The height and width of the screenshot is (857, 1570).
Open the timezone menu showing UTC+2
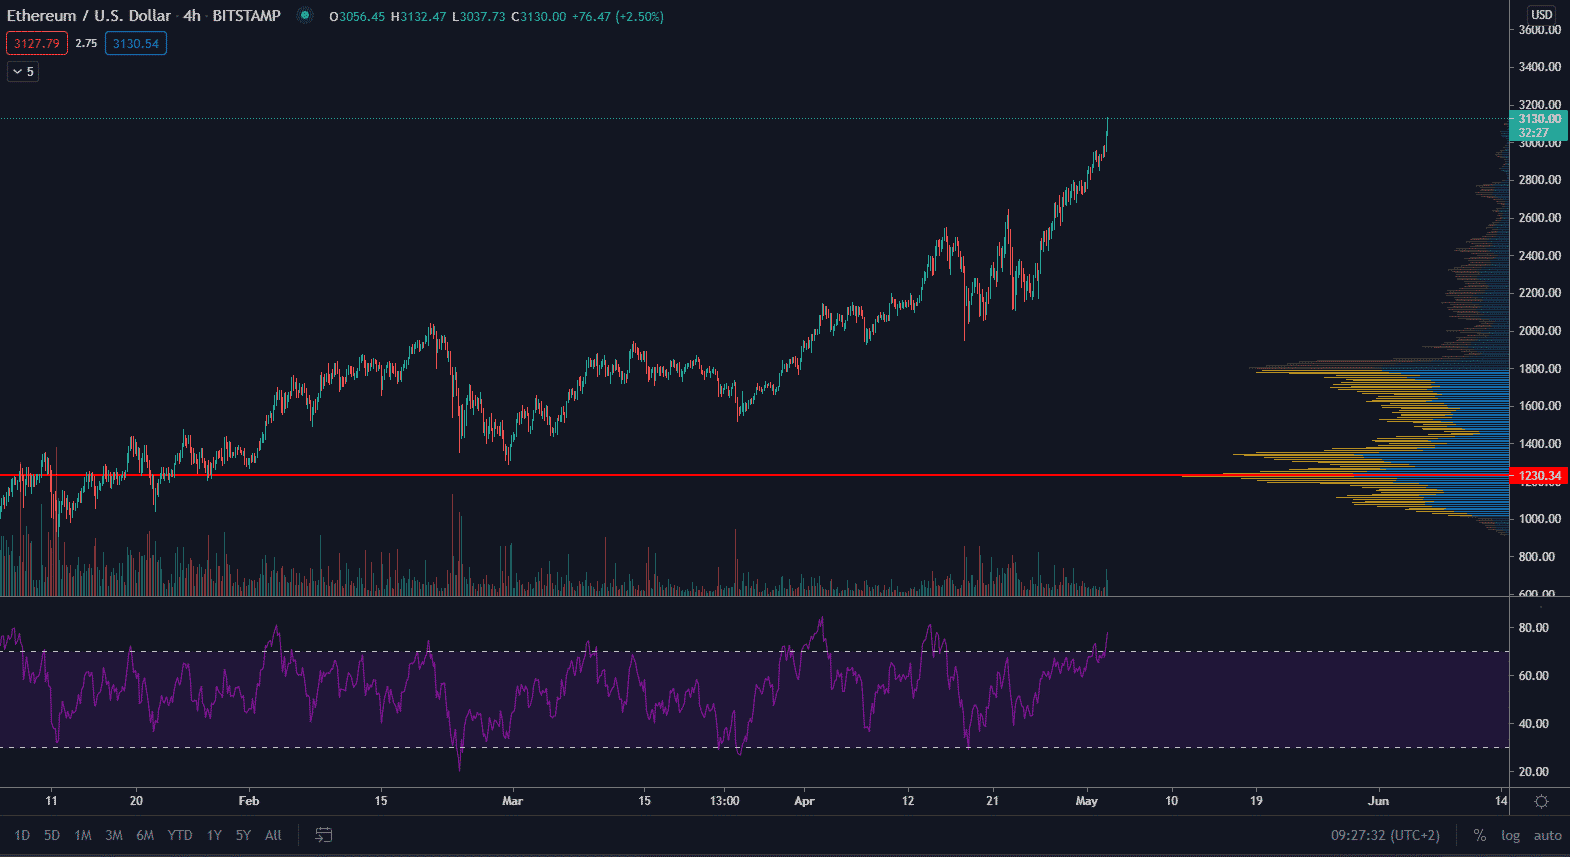click(1384, 835)
